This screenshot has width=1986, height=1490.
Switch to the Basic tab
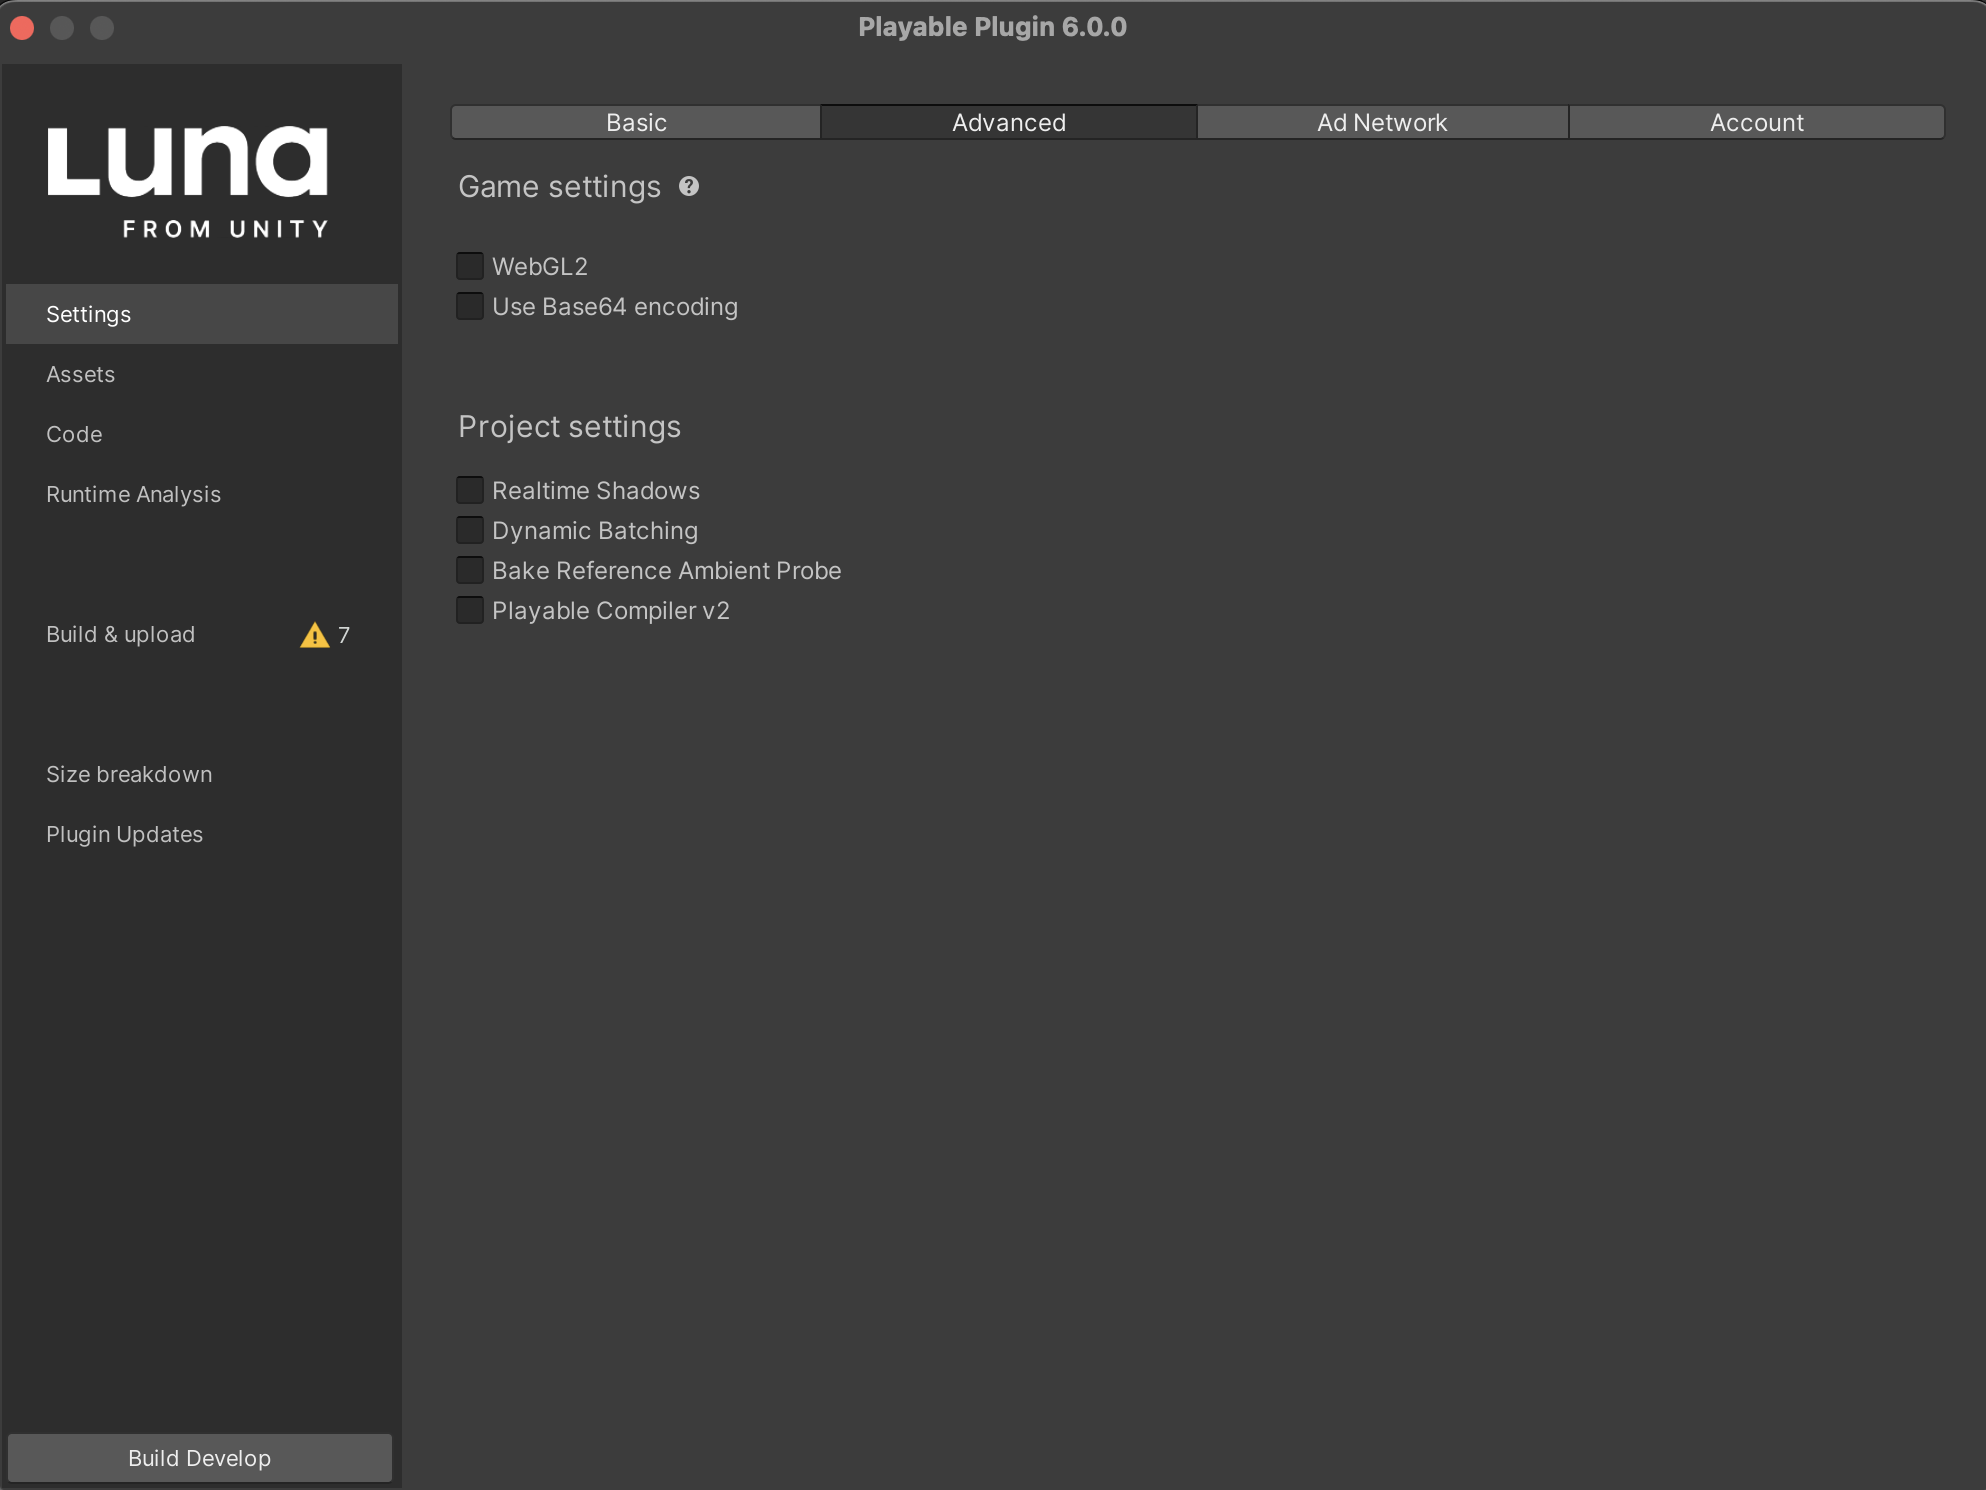pyautogui.click(x=636, y=122)
